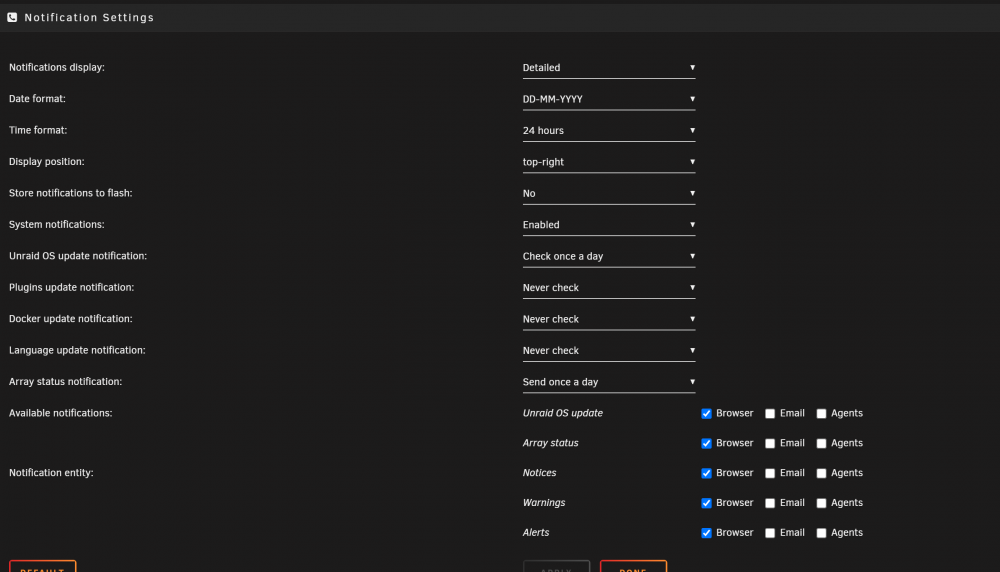Click the Notification Settings title text
The image size is (1000, 572).
click(x=89, y=18)
